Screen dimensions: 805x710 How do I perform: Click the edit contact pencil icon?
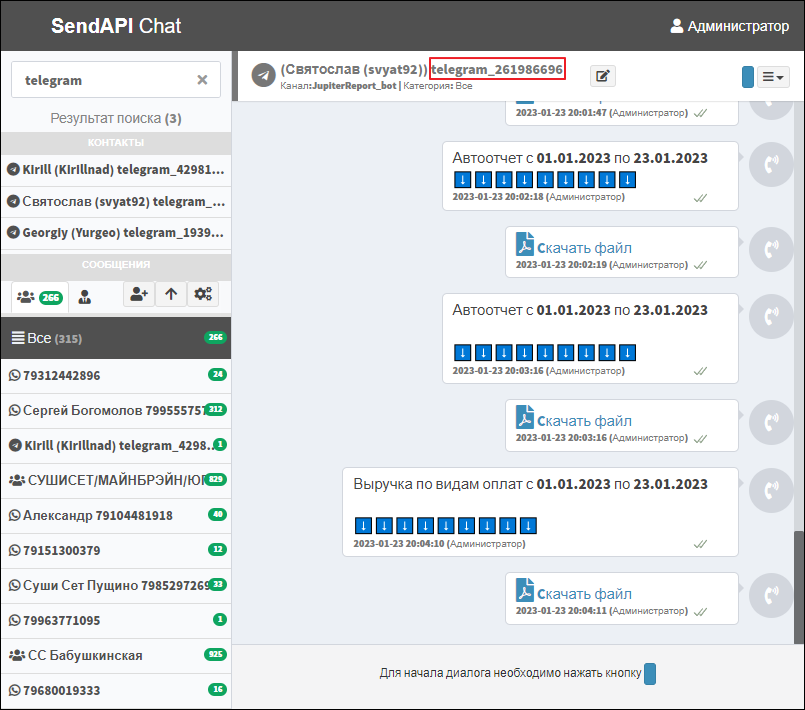pyautogui.click(x=603, y=76)
